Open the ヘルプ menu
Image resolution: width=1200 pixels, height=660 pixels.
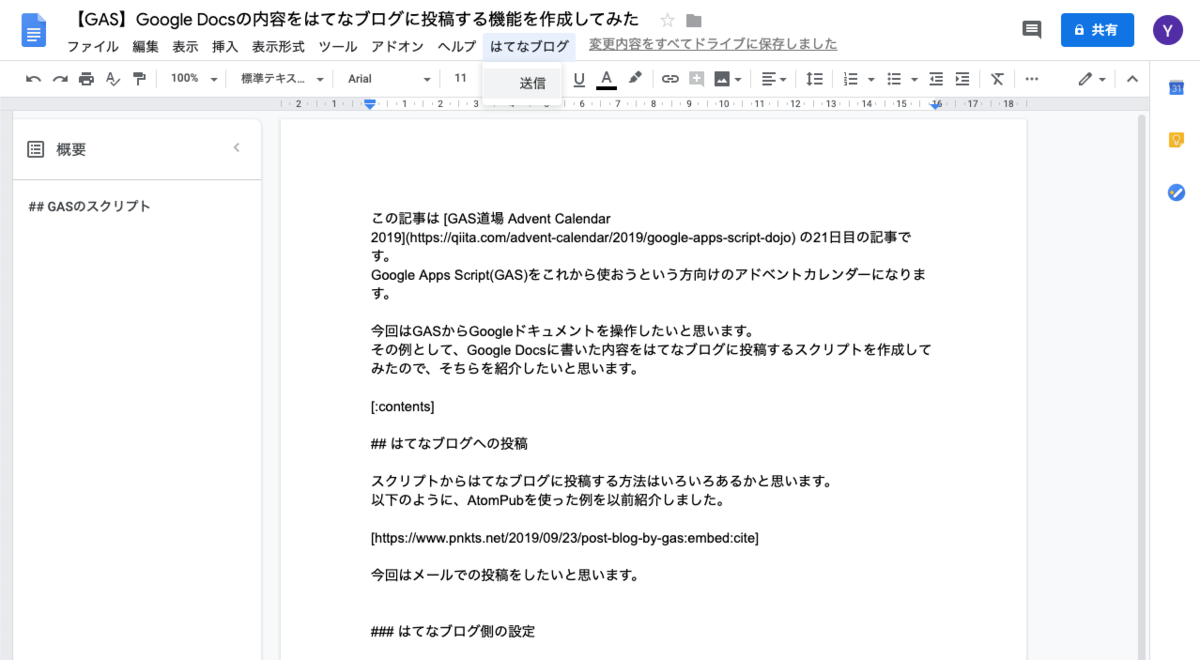tap(457, 46)
